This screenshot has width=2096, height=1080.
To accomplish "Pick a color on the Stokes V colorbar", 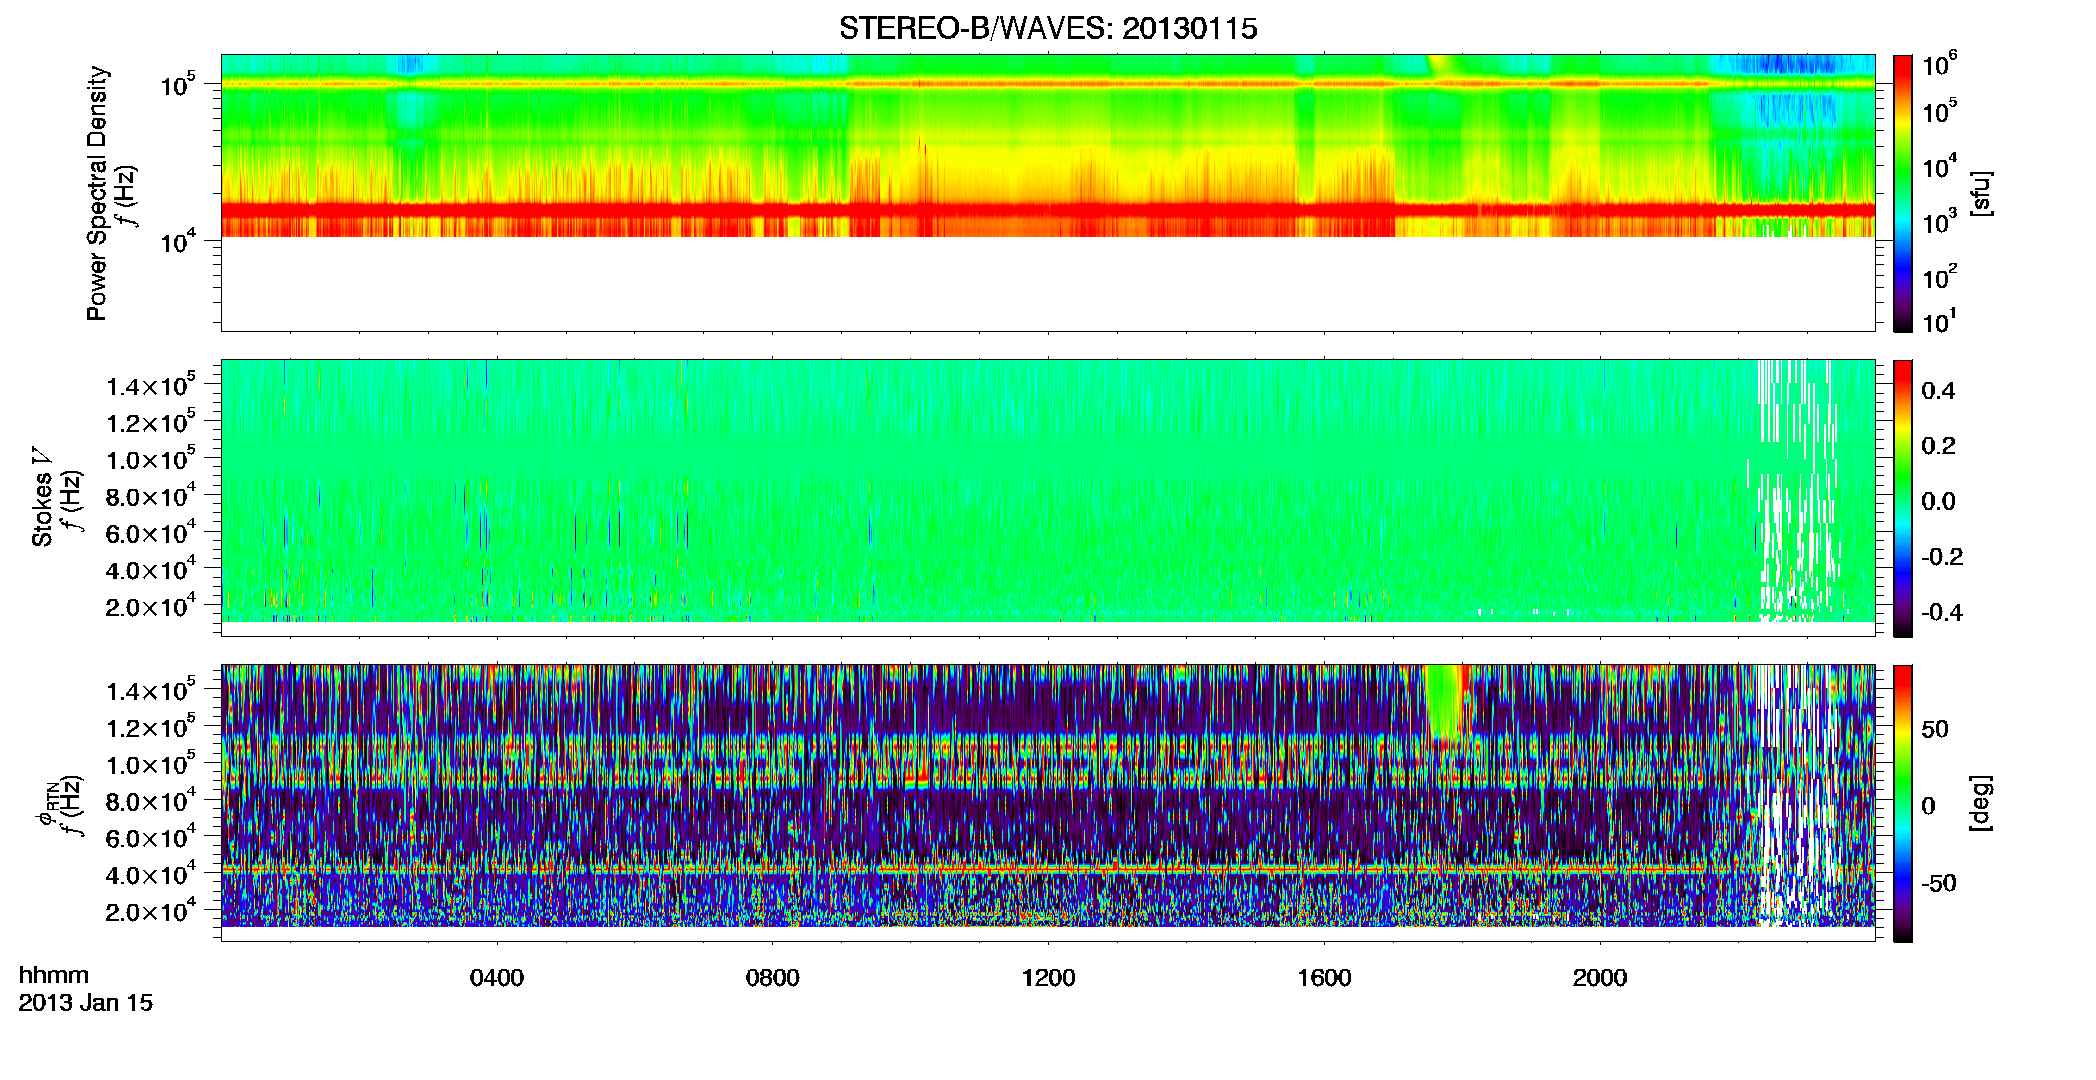I will tap(1903, 498).
